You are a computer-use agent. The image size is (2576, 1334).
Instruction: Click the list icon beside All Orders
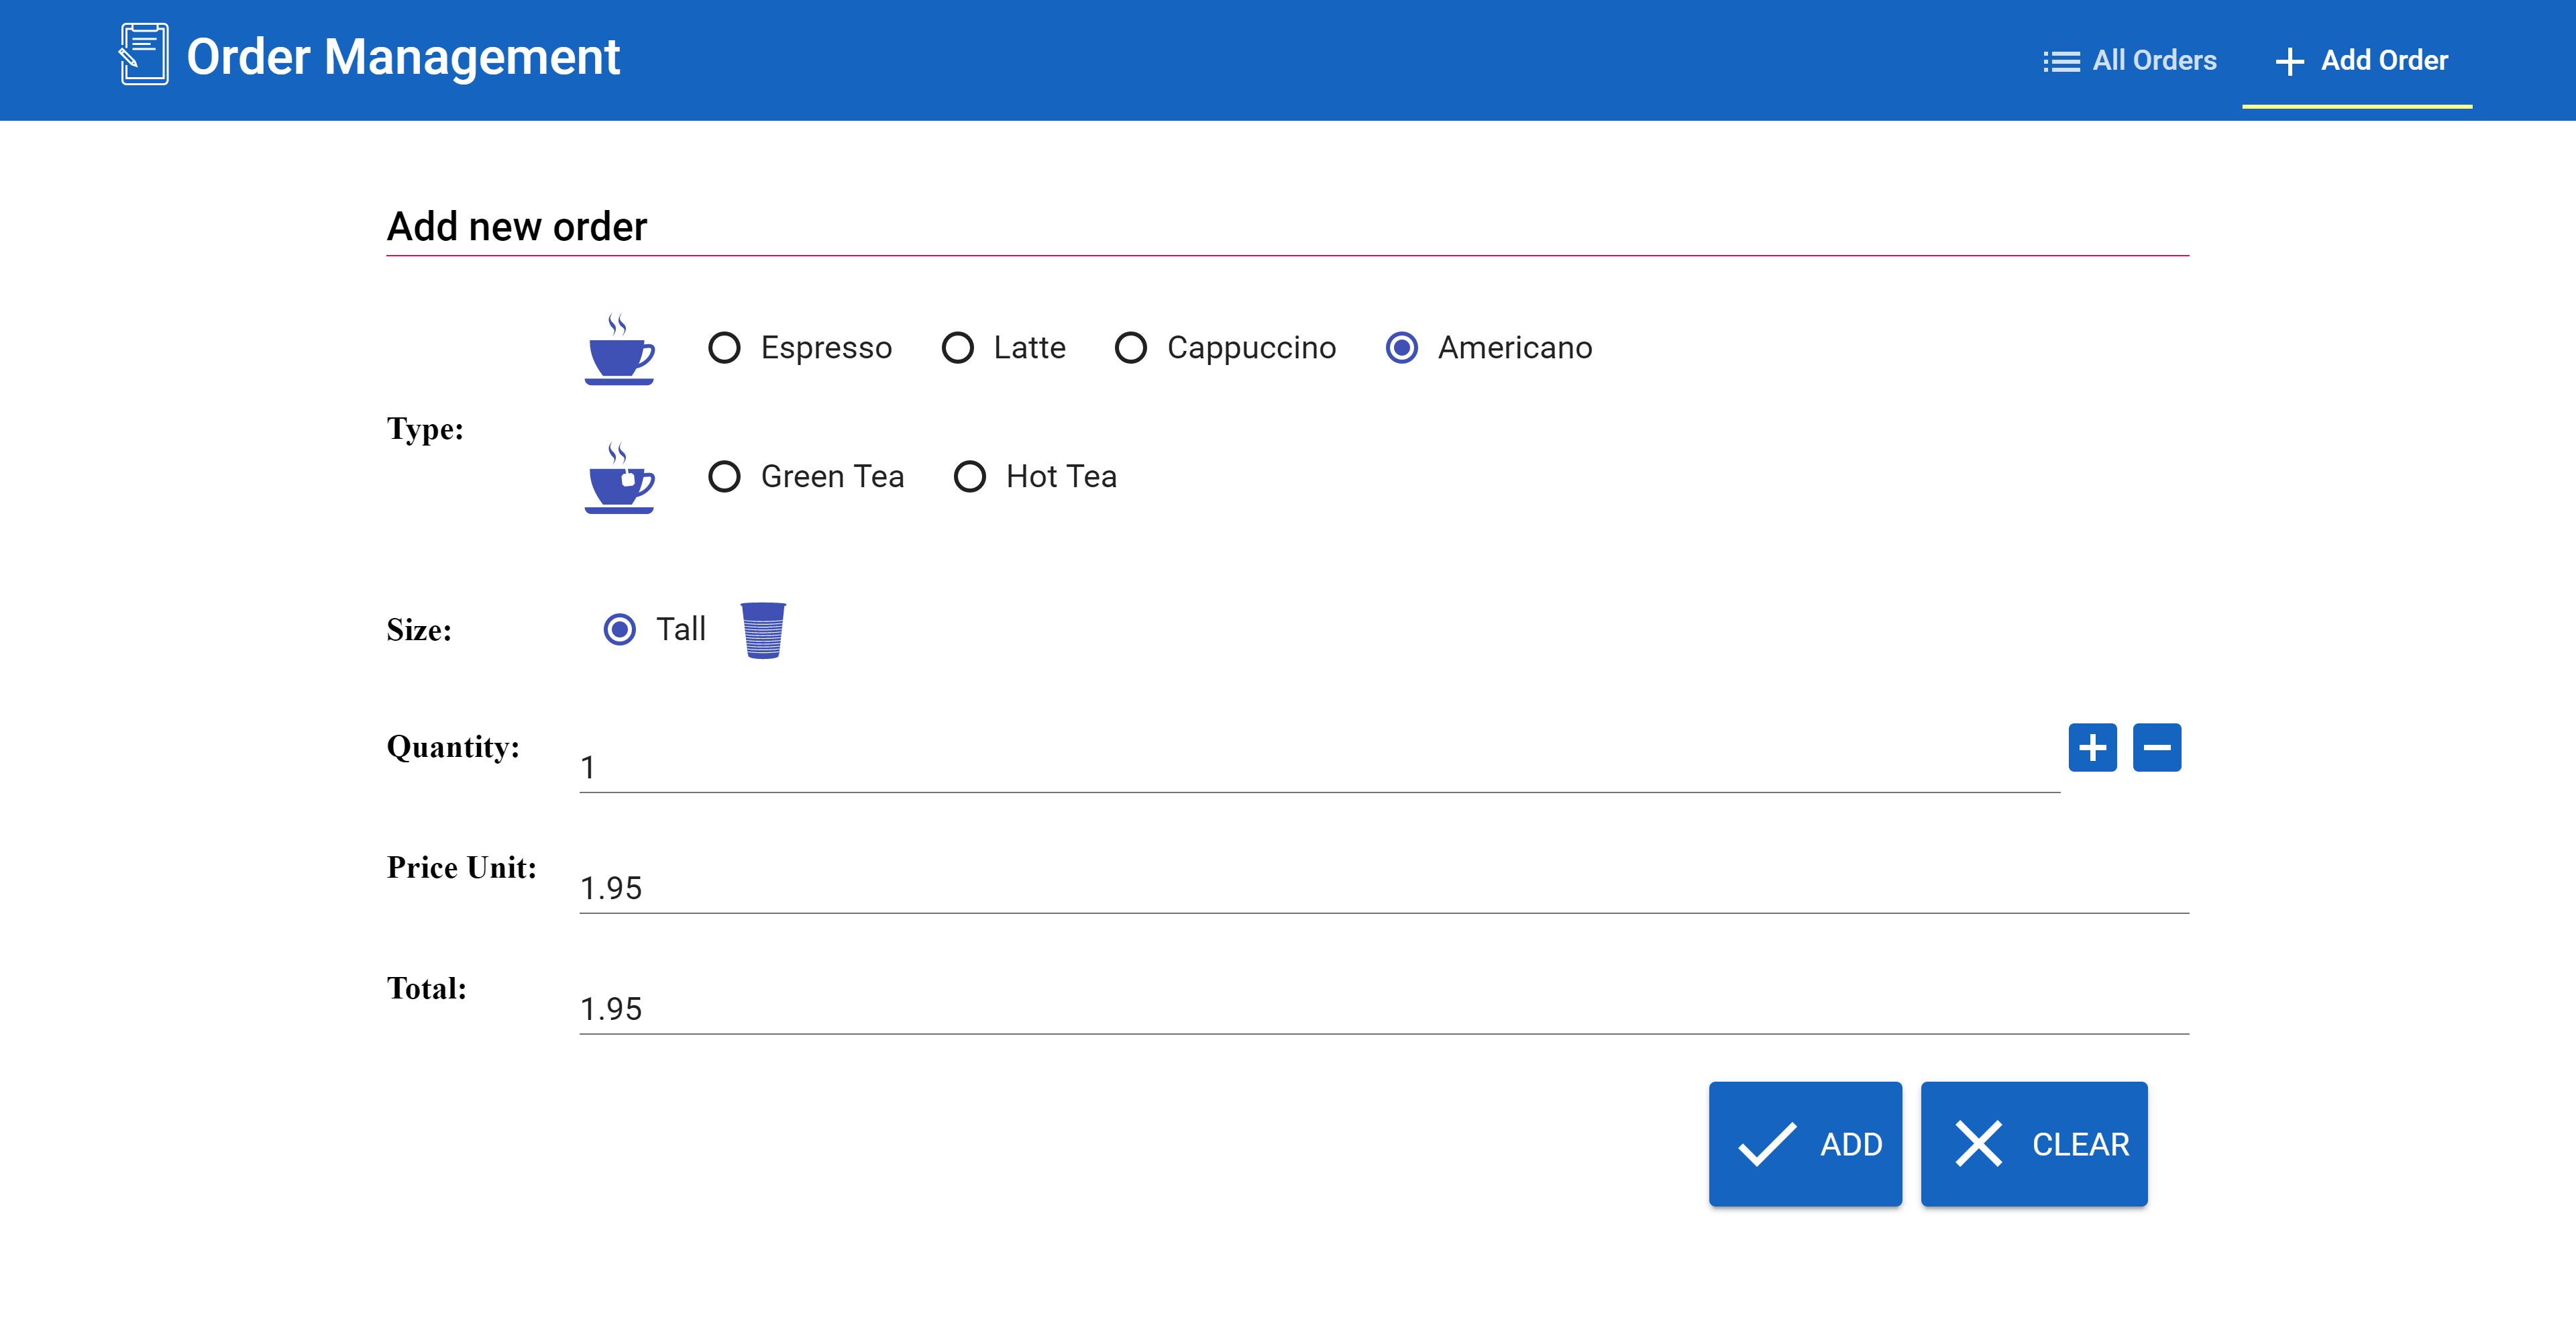2060,61
